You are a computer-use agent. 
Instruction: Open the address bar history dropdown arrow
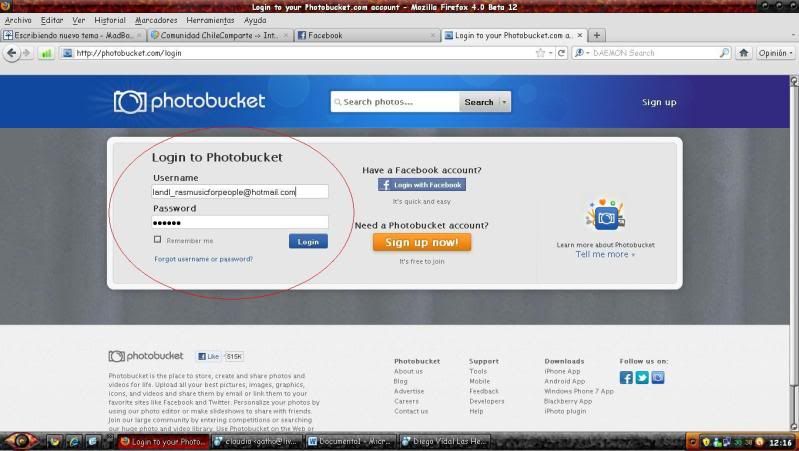click(x=550, y=53)
